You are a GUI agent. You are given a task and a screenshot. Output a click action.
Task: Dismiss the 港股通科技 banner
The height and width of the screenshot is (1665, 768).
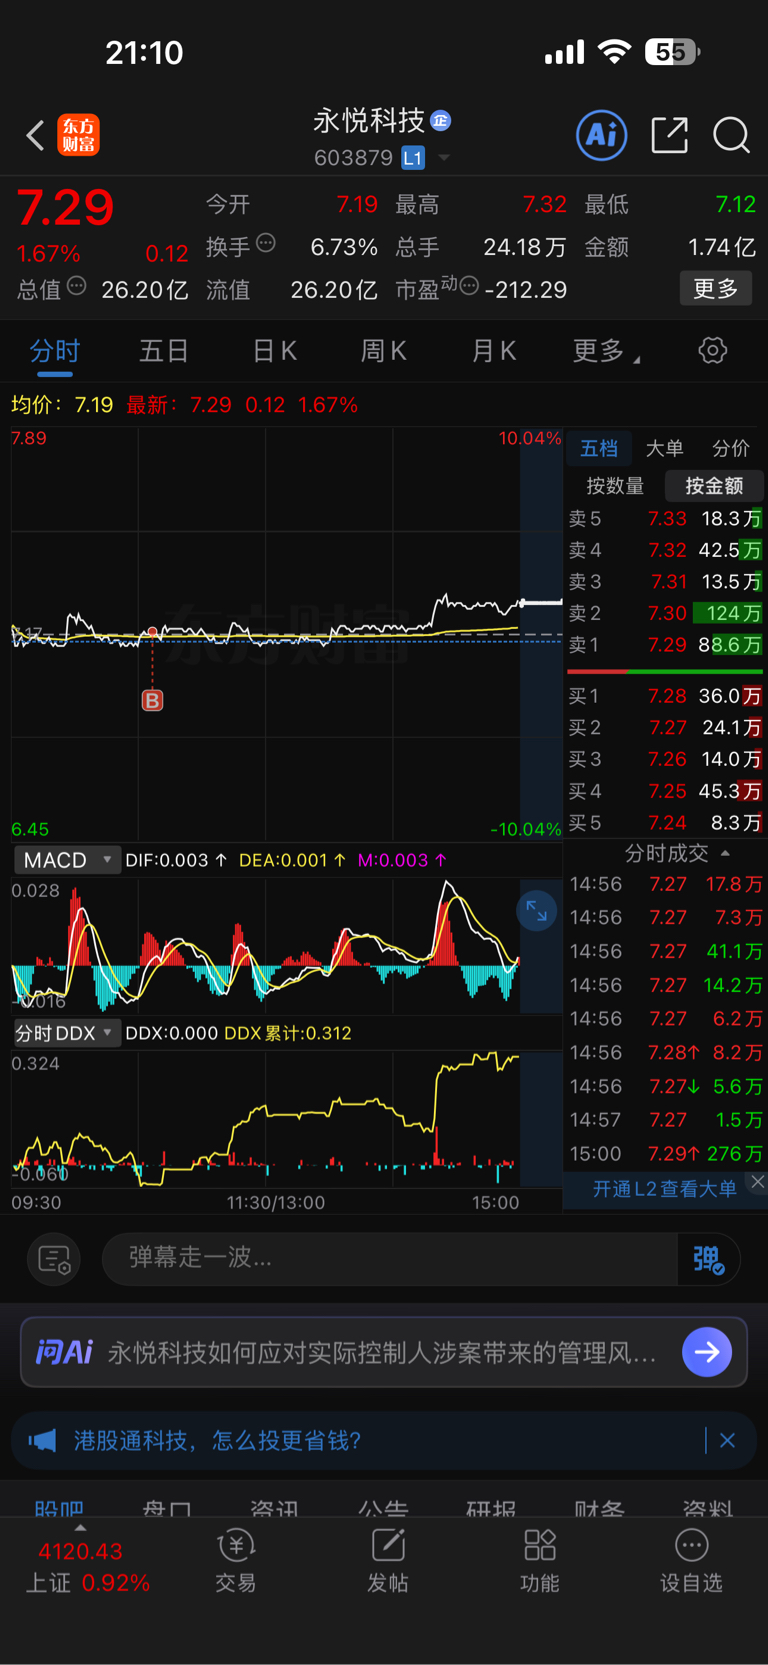pyautogui.click(x=727, y=1440)
